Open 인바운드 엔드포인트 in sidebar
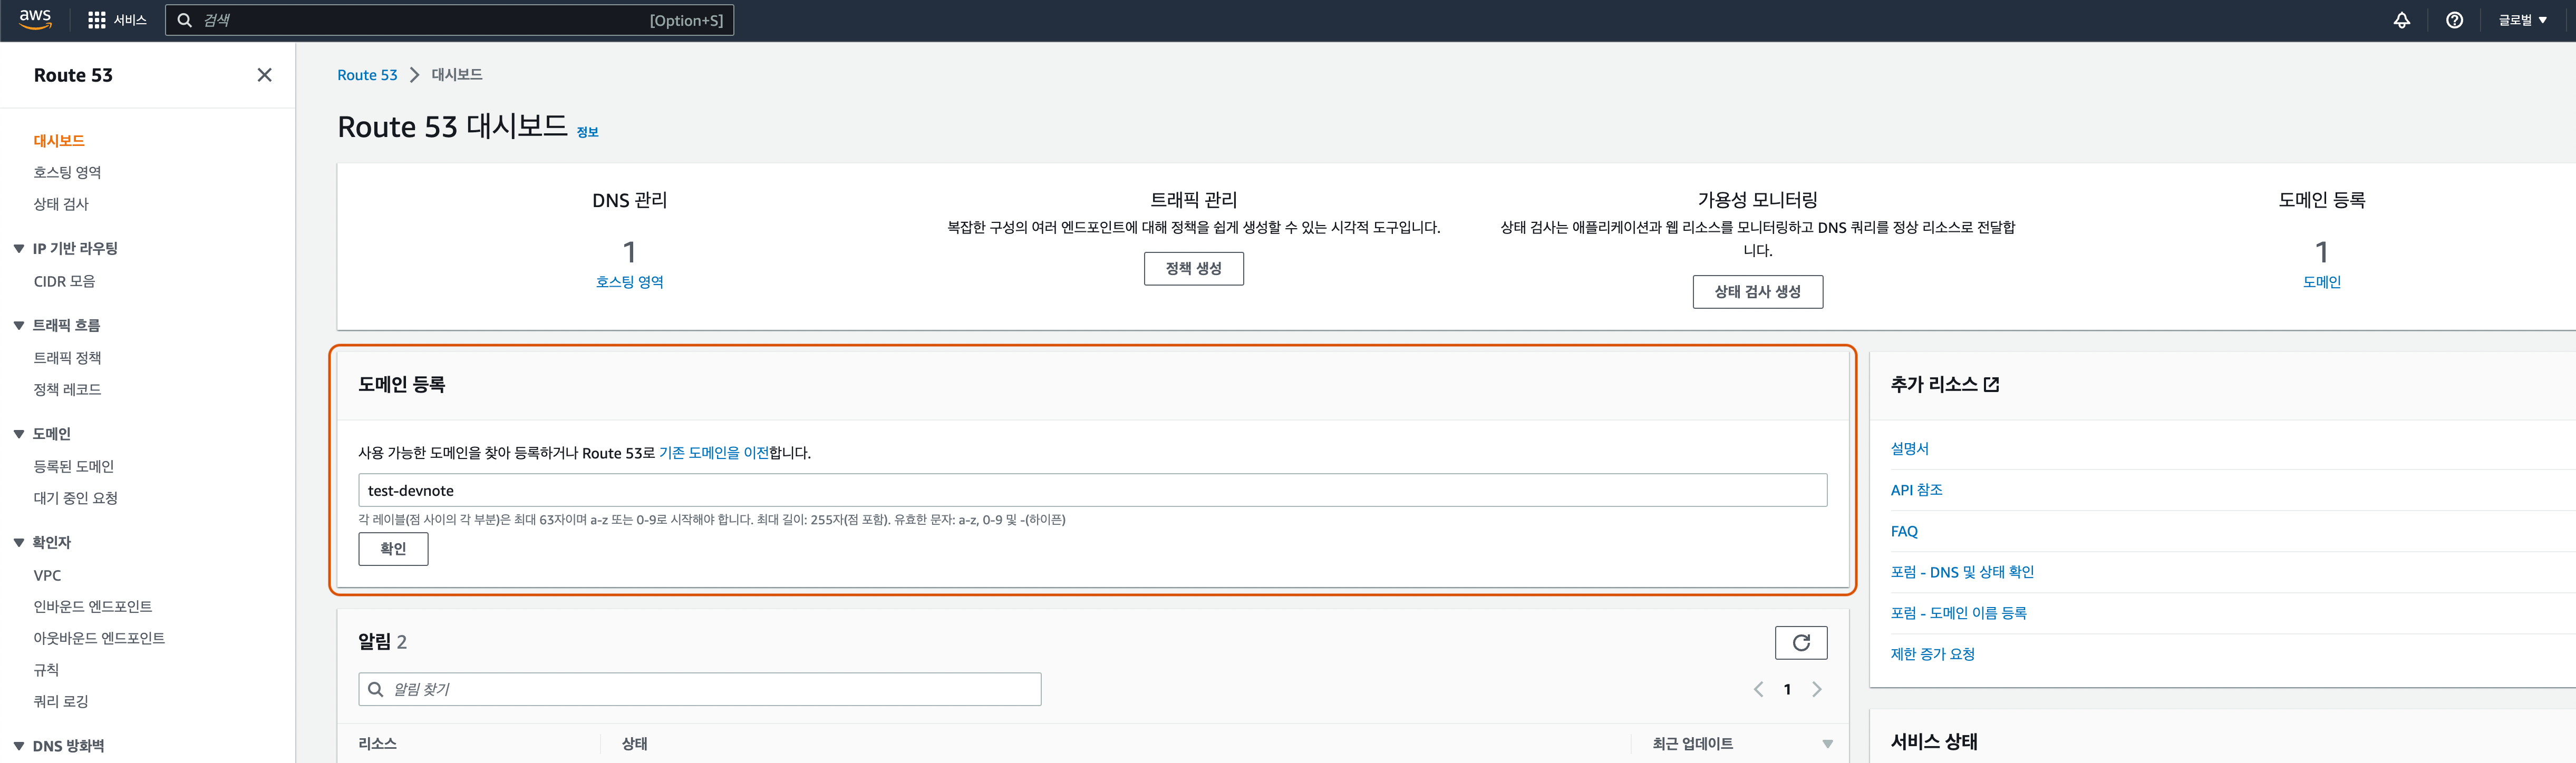This screenshot has height=763, width=2576. point(93,607)
